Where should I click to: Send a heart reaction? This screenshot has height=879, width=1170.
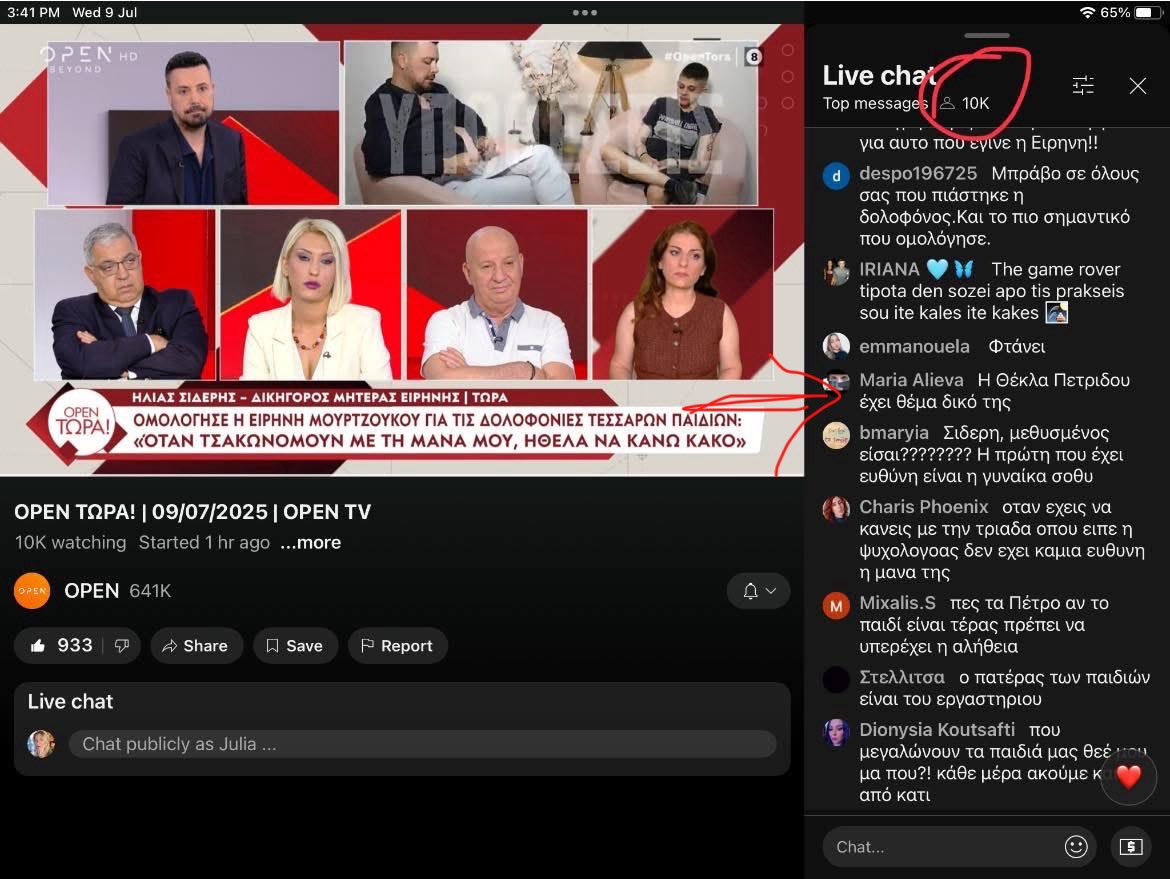click(1128, 778)
